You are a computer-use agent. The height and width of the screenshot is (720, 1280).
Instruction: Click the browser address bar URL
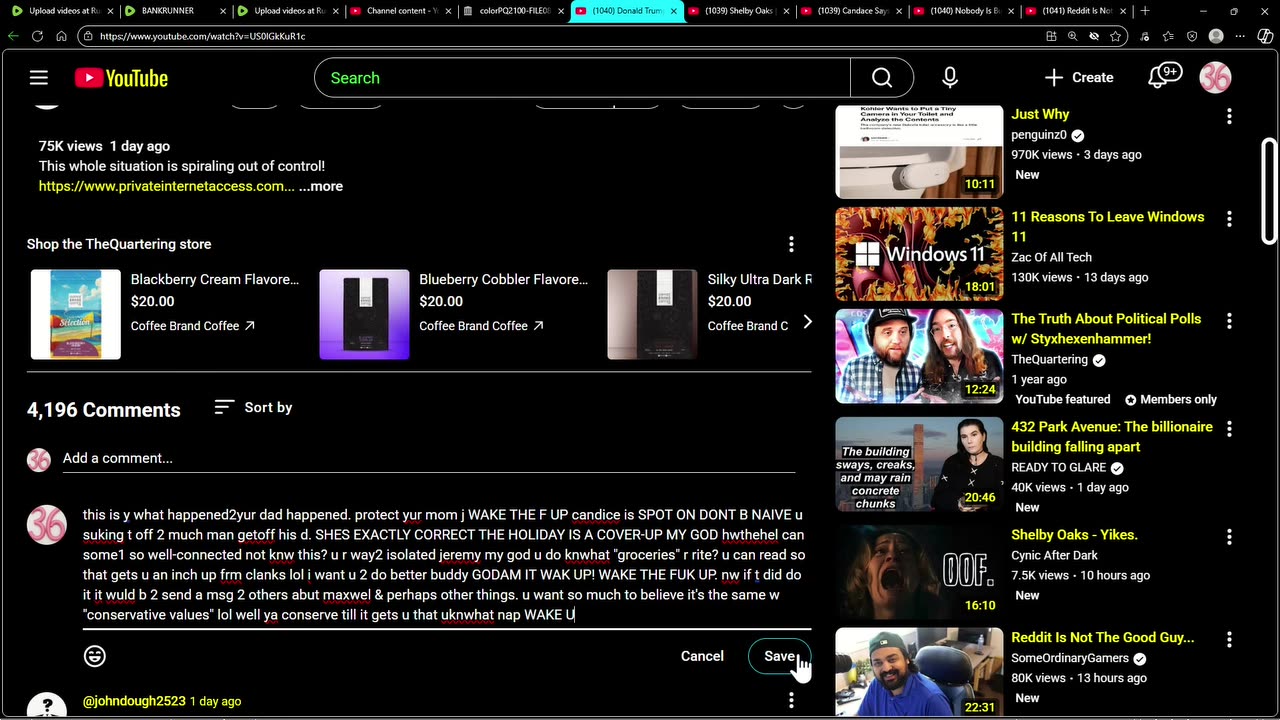pyautogui.click(x=202, y=36)
